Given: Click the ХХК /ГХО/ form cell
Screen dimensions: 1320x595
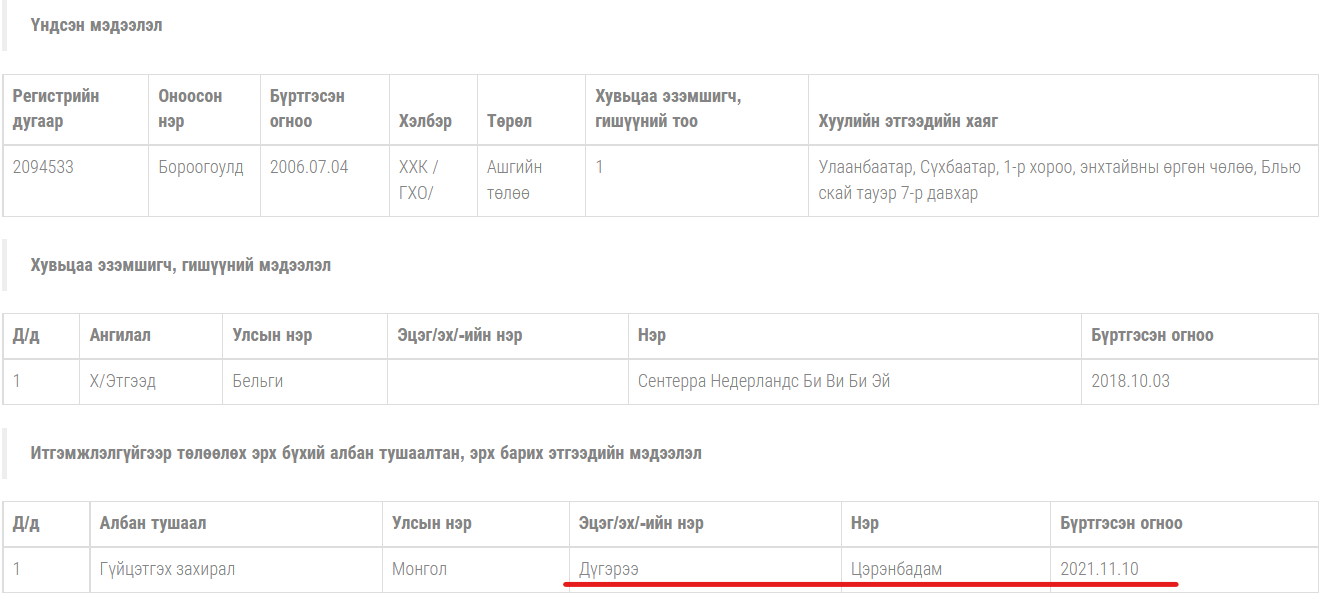Looking at the screenshot, I should click(418, 180).
